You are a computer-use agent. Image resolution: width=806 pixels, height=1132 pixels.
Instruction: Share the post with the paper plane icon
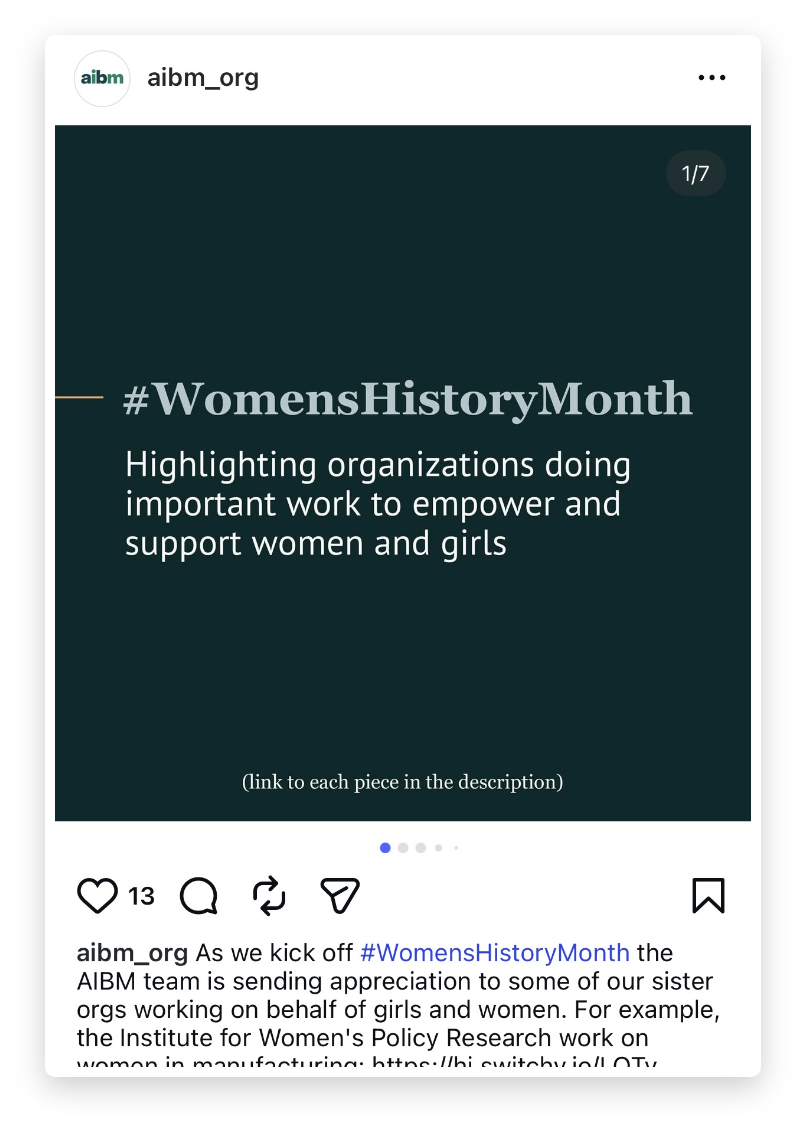click(x=339, y=896)
